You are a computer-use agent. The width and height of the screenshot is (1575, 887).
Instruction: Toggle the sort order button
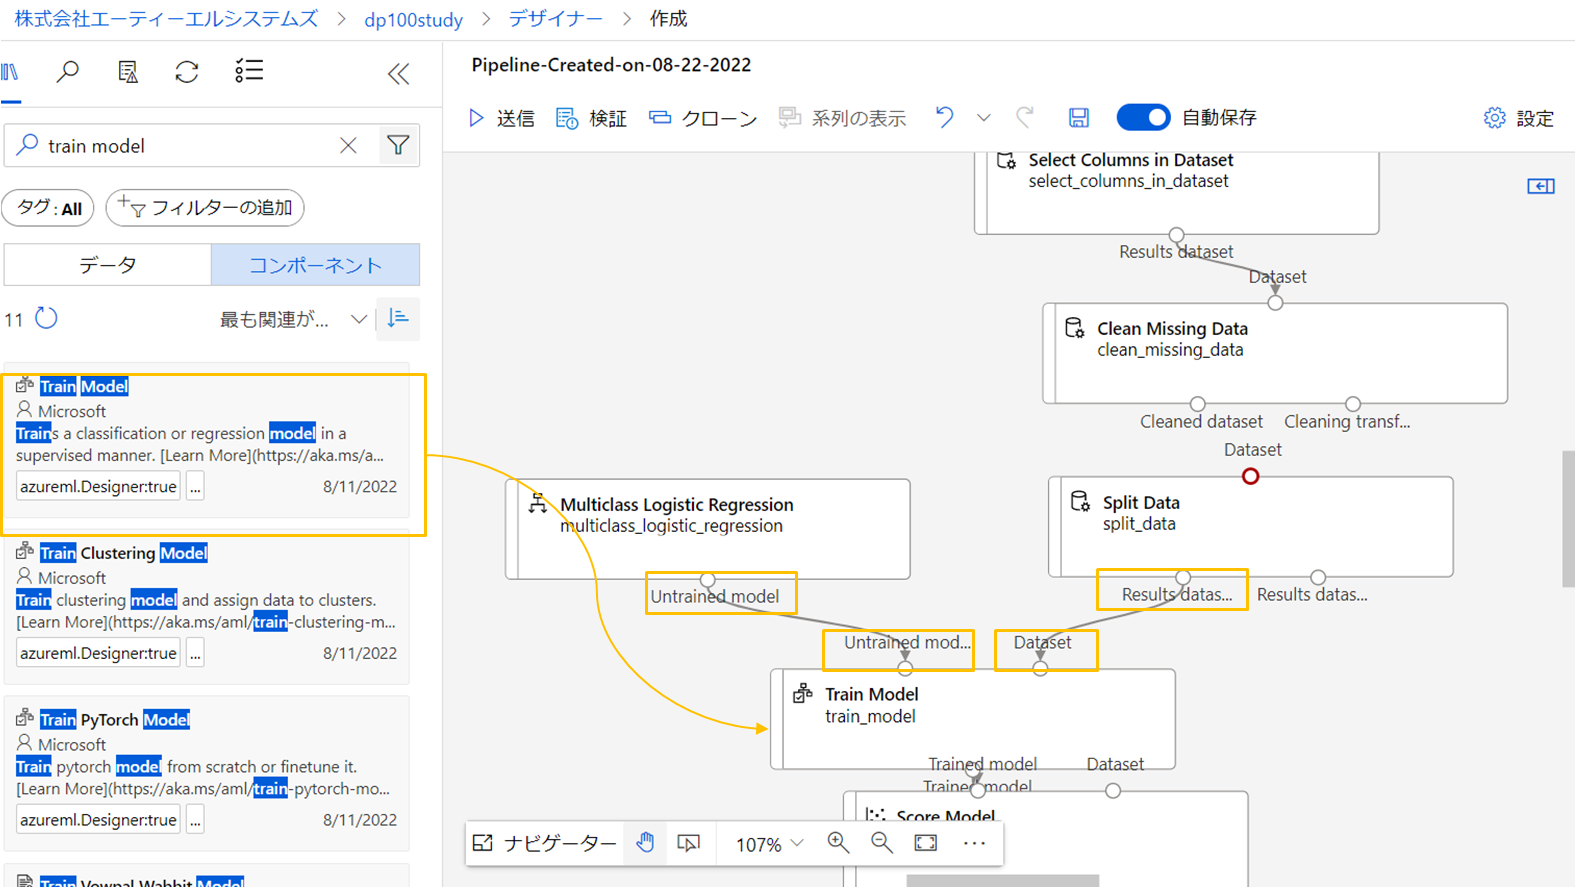click(x=398, y=319)
